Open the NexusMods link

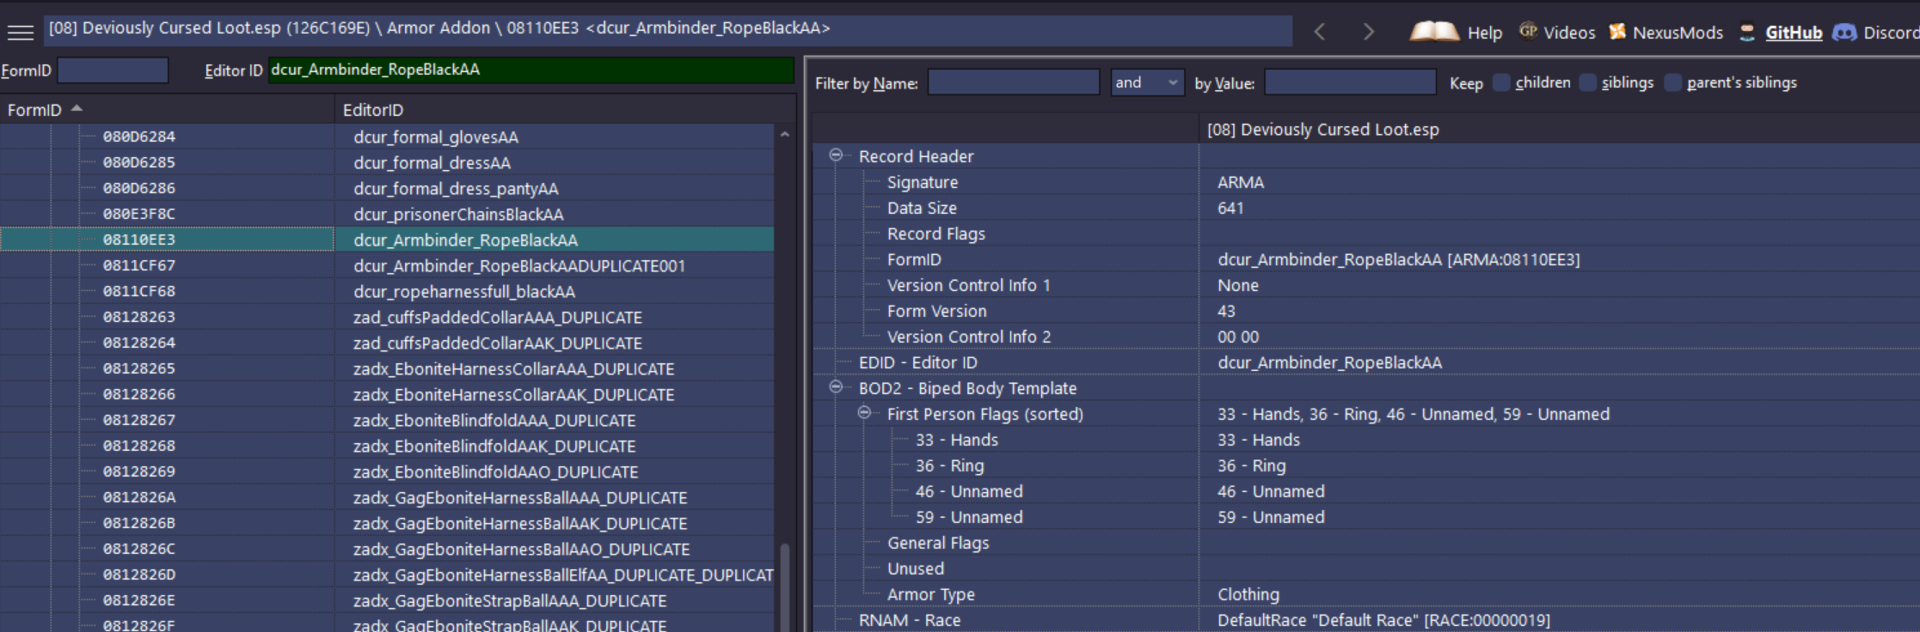click(x=1665, y=32)
